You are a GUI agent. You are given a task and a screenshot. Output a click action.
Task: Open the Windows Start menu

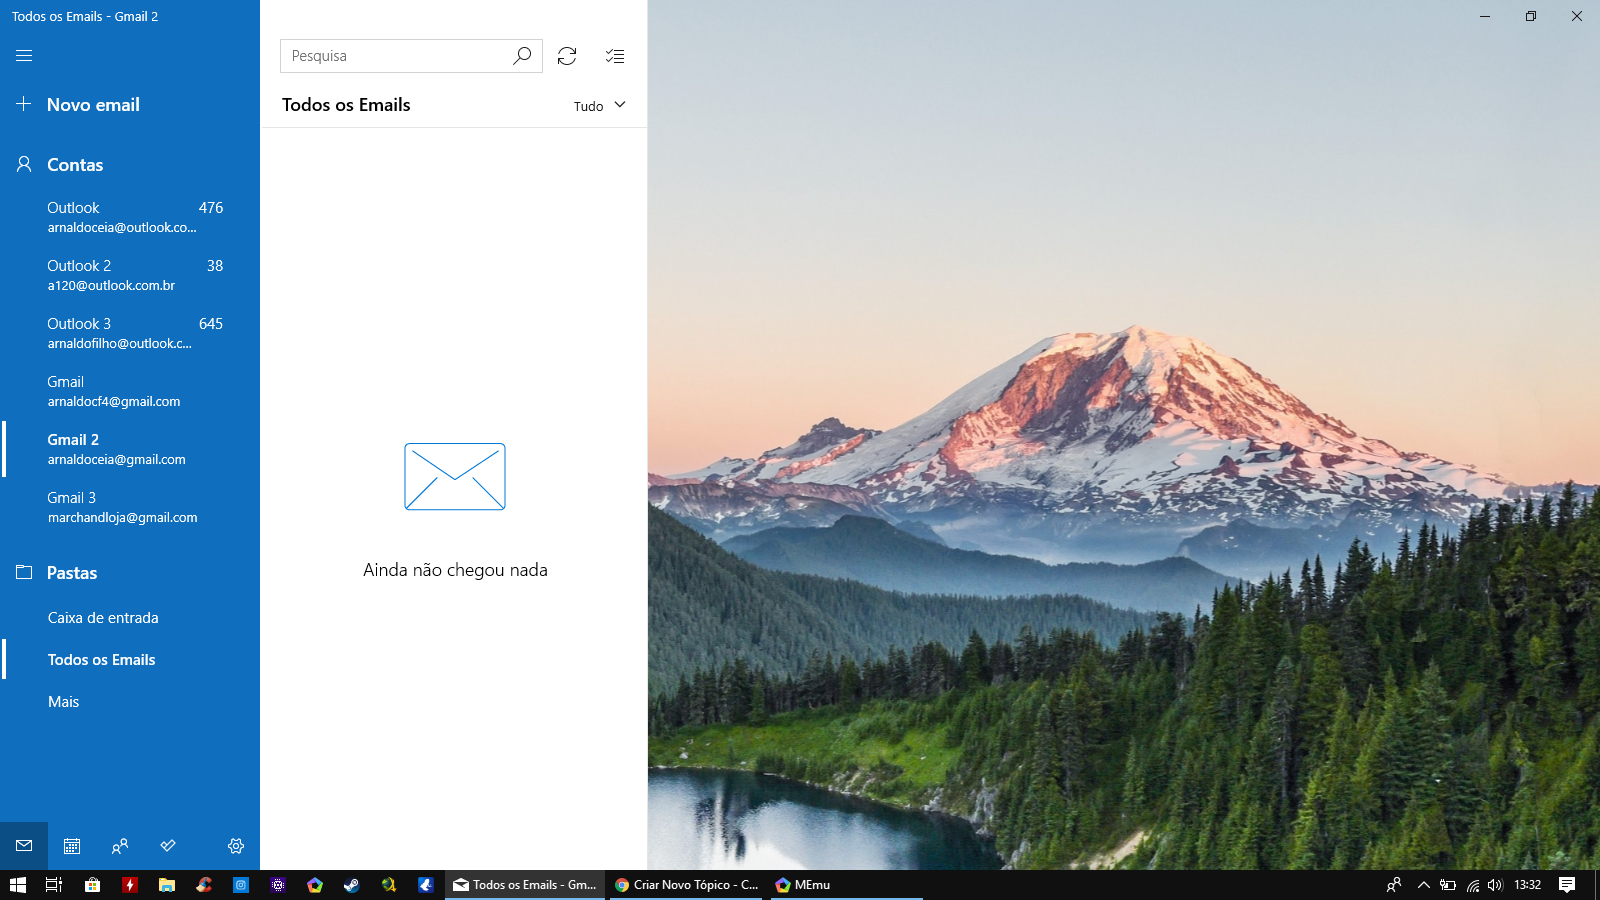(18, 885)
